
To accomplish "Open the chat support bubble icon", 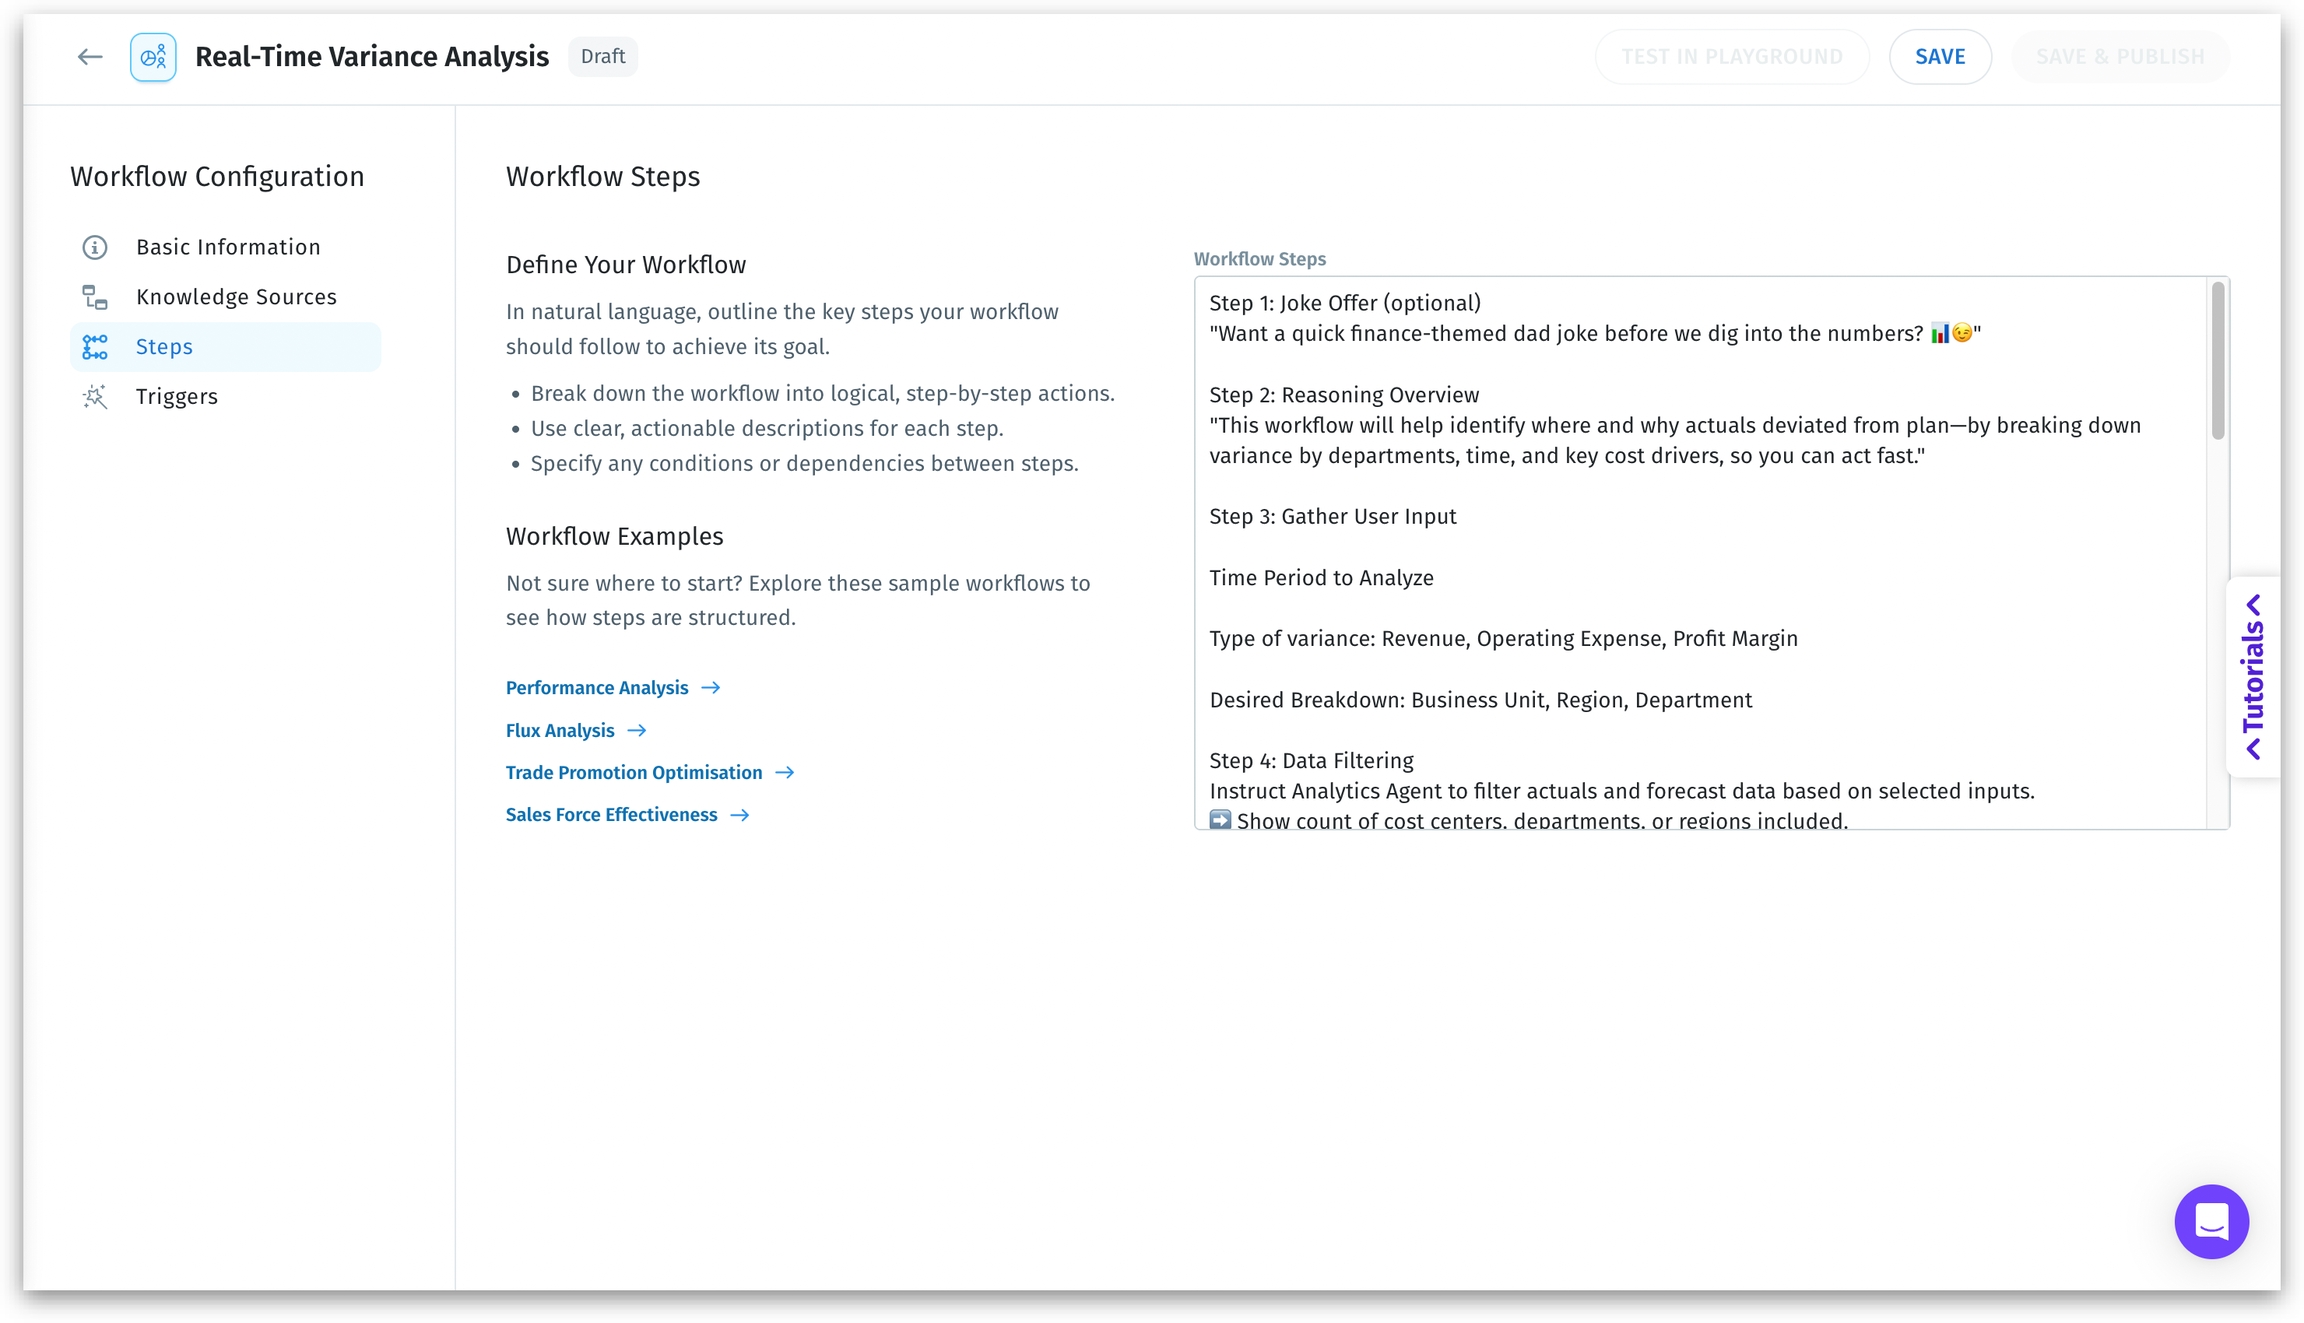I will (x=2211, y=1221).
